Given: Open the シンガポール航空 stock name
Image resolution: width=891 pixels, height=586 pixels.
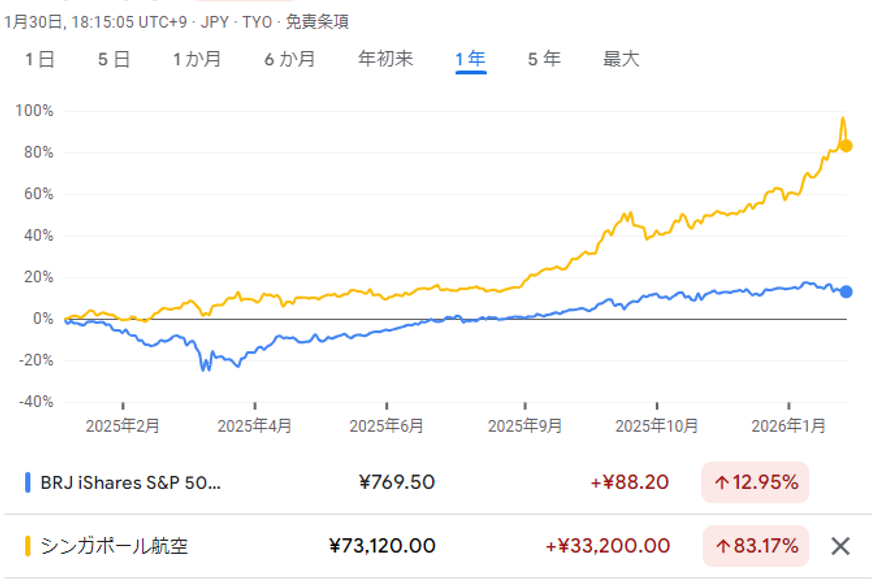Looking at the screenshot, I should (114, 546).
